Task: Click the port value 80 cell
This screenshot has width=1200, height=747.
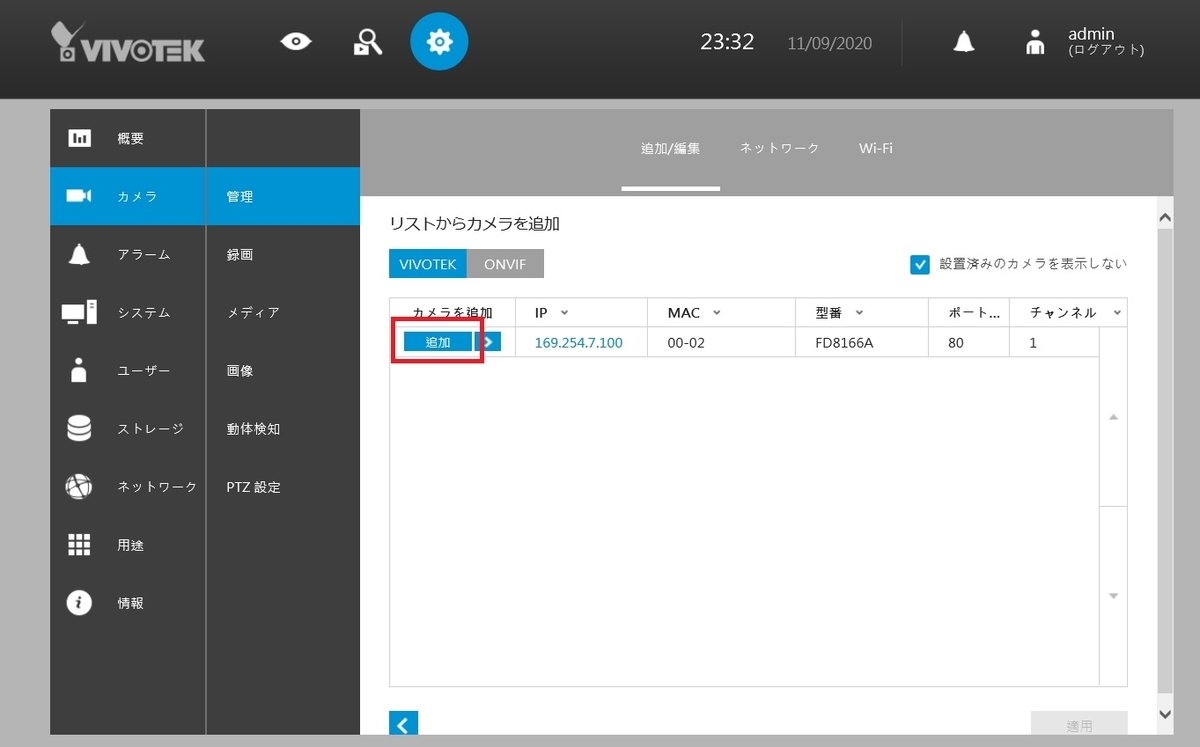Action: [x=969, y=342]
